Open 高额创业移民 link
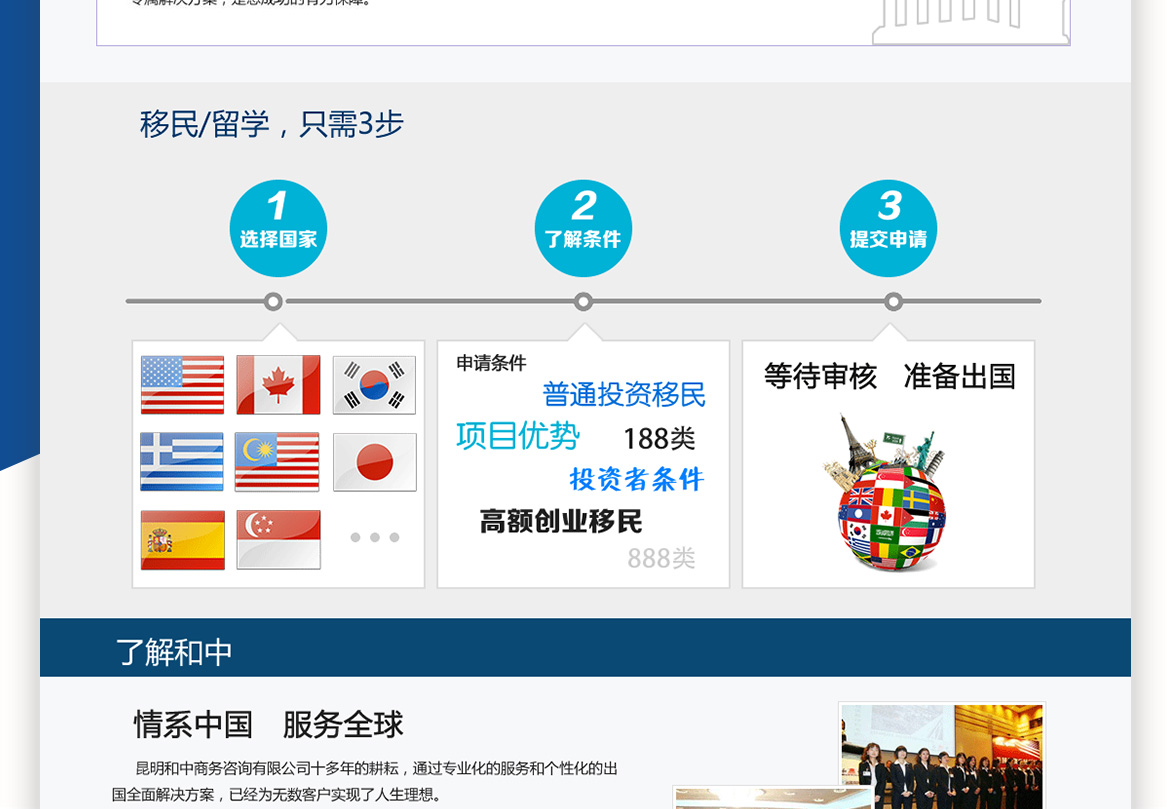The image size is (1167, 809). coord(561,522)
